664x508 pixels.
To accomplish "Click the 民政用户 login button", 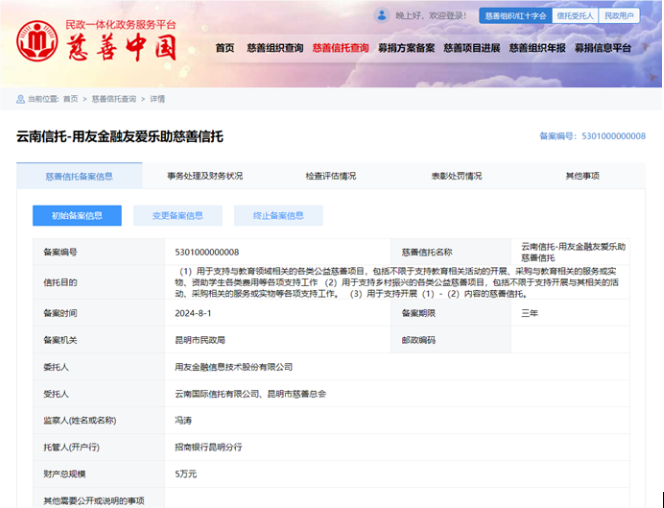I will 620,16.
